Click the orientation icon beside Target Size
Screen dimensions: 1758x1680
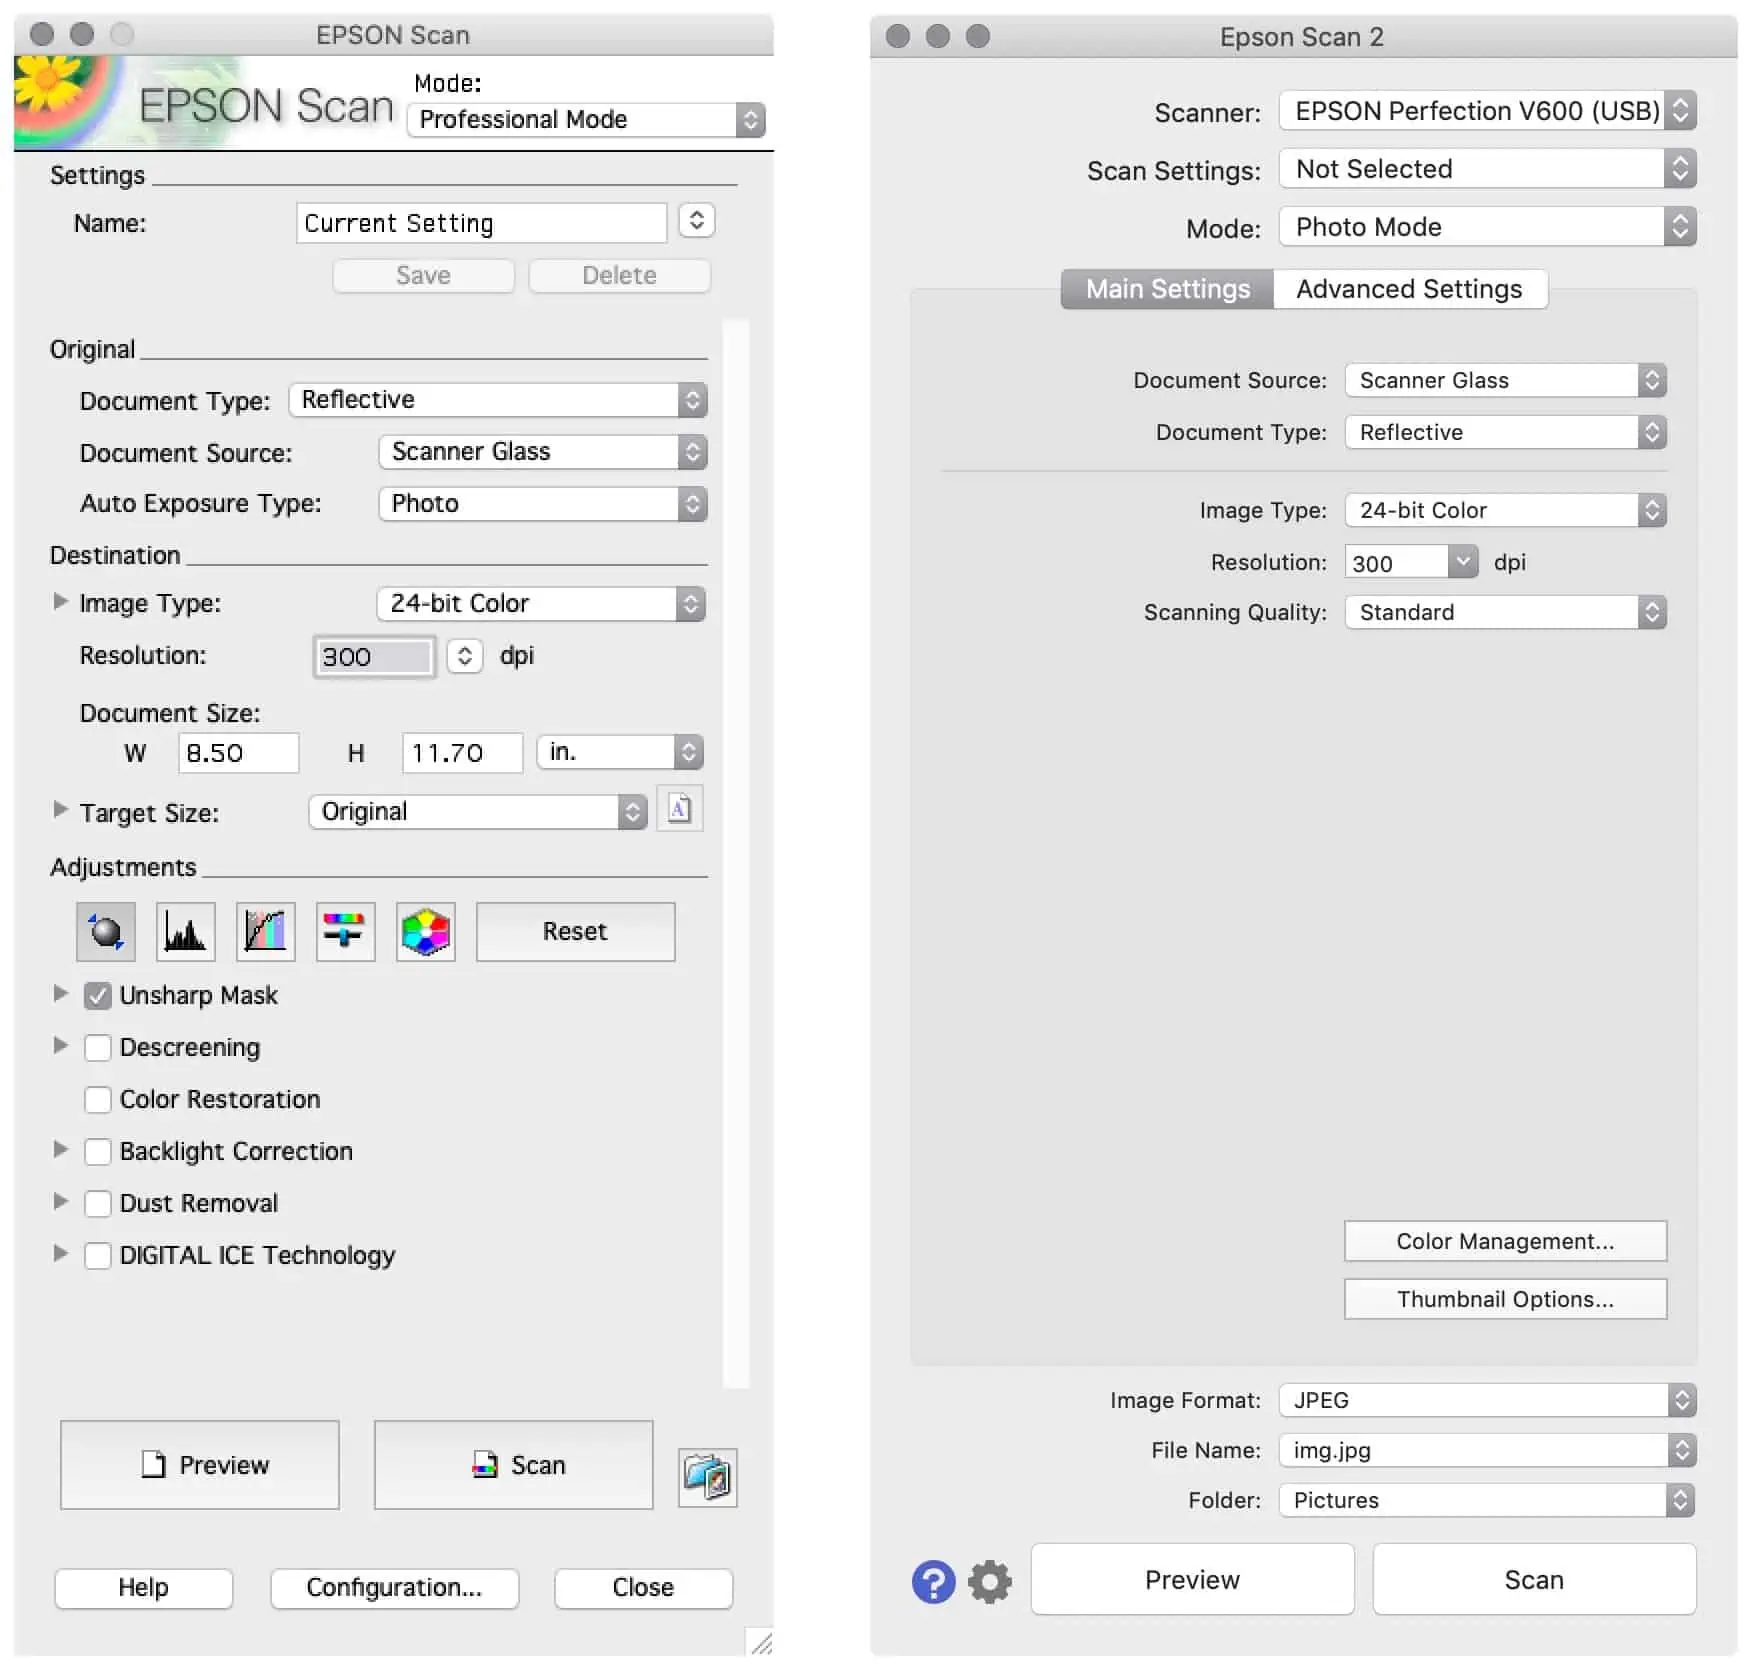[x=680, y=809]
